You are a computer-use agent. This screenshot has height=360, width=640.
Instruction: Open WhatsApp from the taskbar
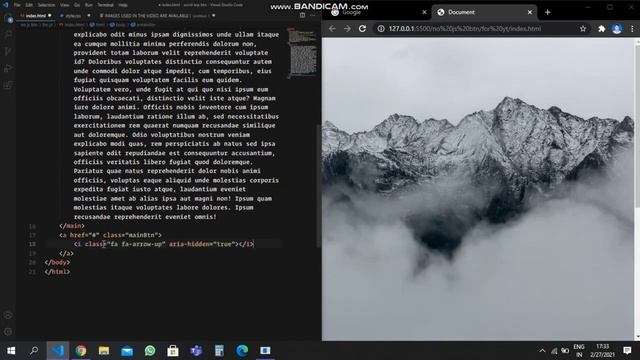(150, 351)
